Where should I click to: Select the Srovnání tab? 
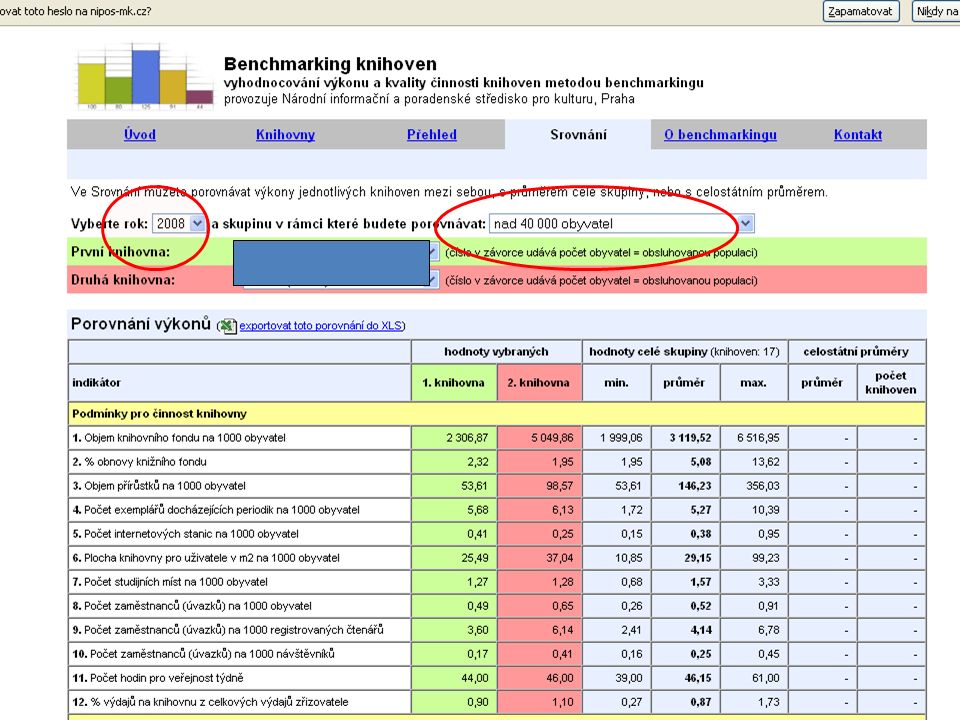tap(578, 135)
